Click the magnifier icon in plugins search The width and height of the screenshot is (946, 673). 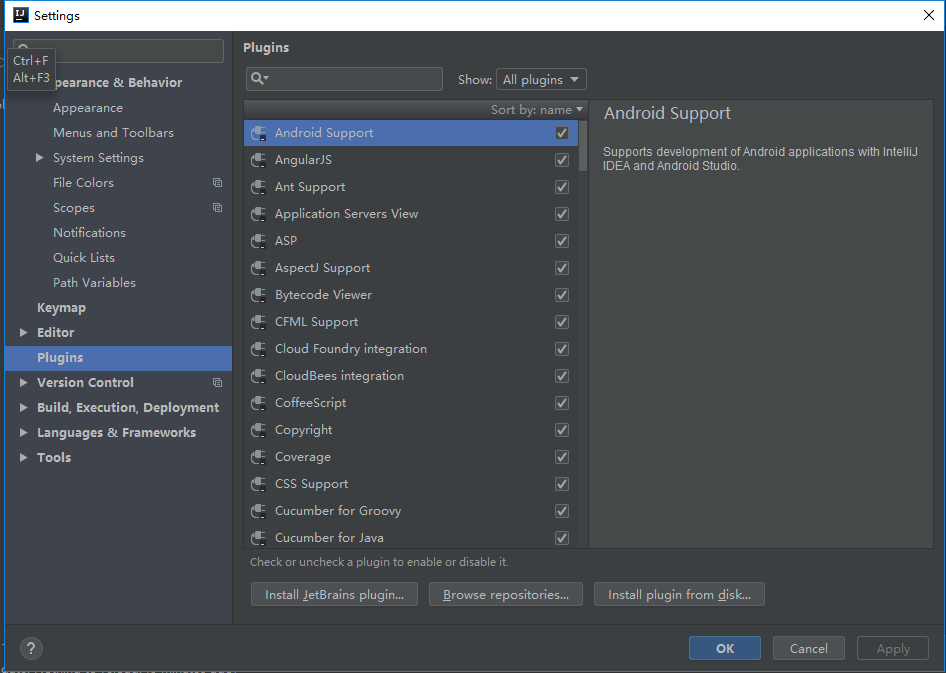point(259,78)
